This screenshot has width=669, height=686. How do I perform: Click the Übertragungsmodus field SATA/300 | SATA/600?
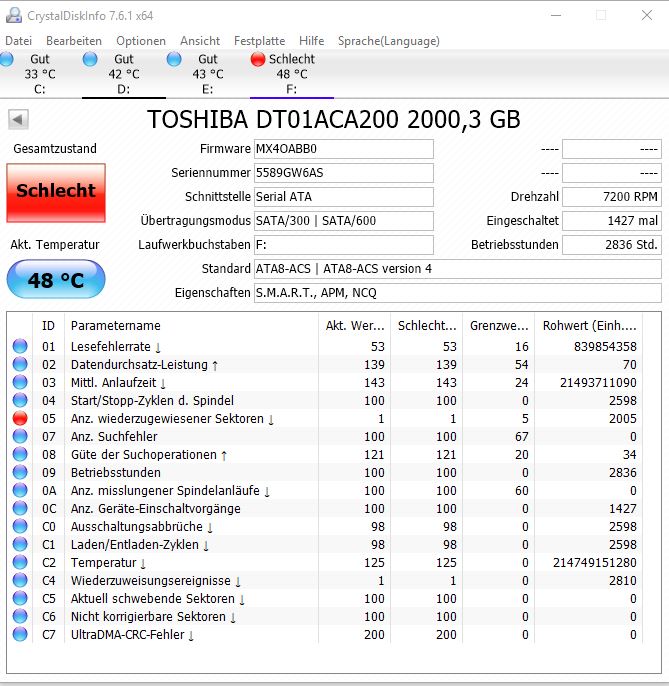point(344,221)
